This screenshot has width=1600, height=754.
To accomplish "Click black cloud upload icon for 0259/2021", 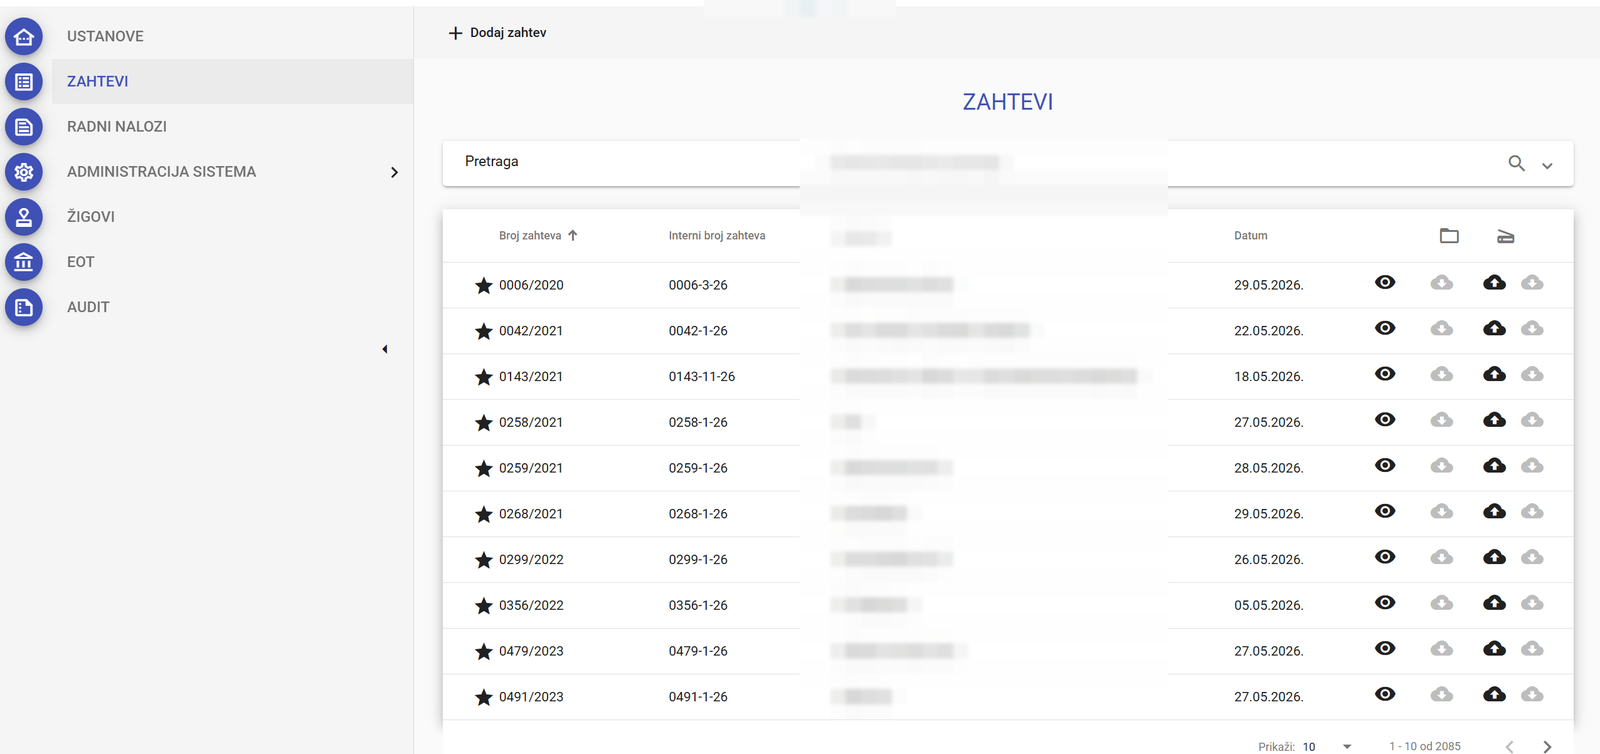I will [1494, 466].
